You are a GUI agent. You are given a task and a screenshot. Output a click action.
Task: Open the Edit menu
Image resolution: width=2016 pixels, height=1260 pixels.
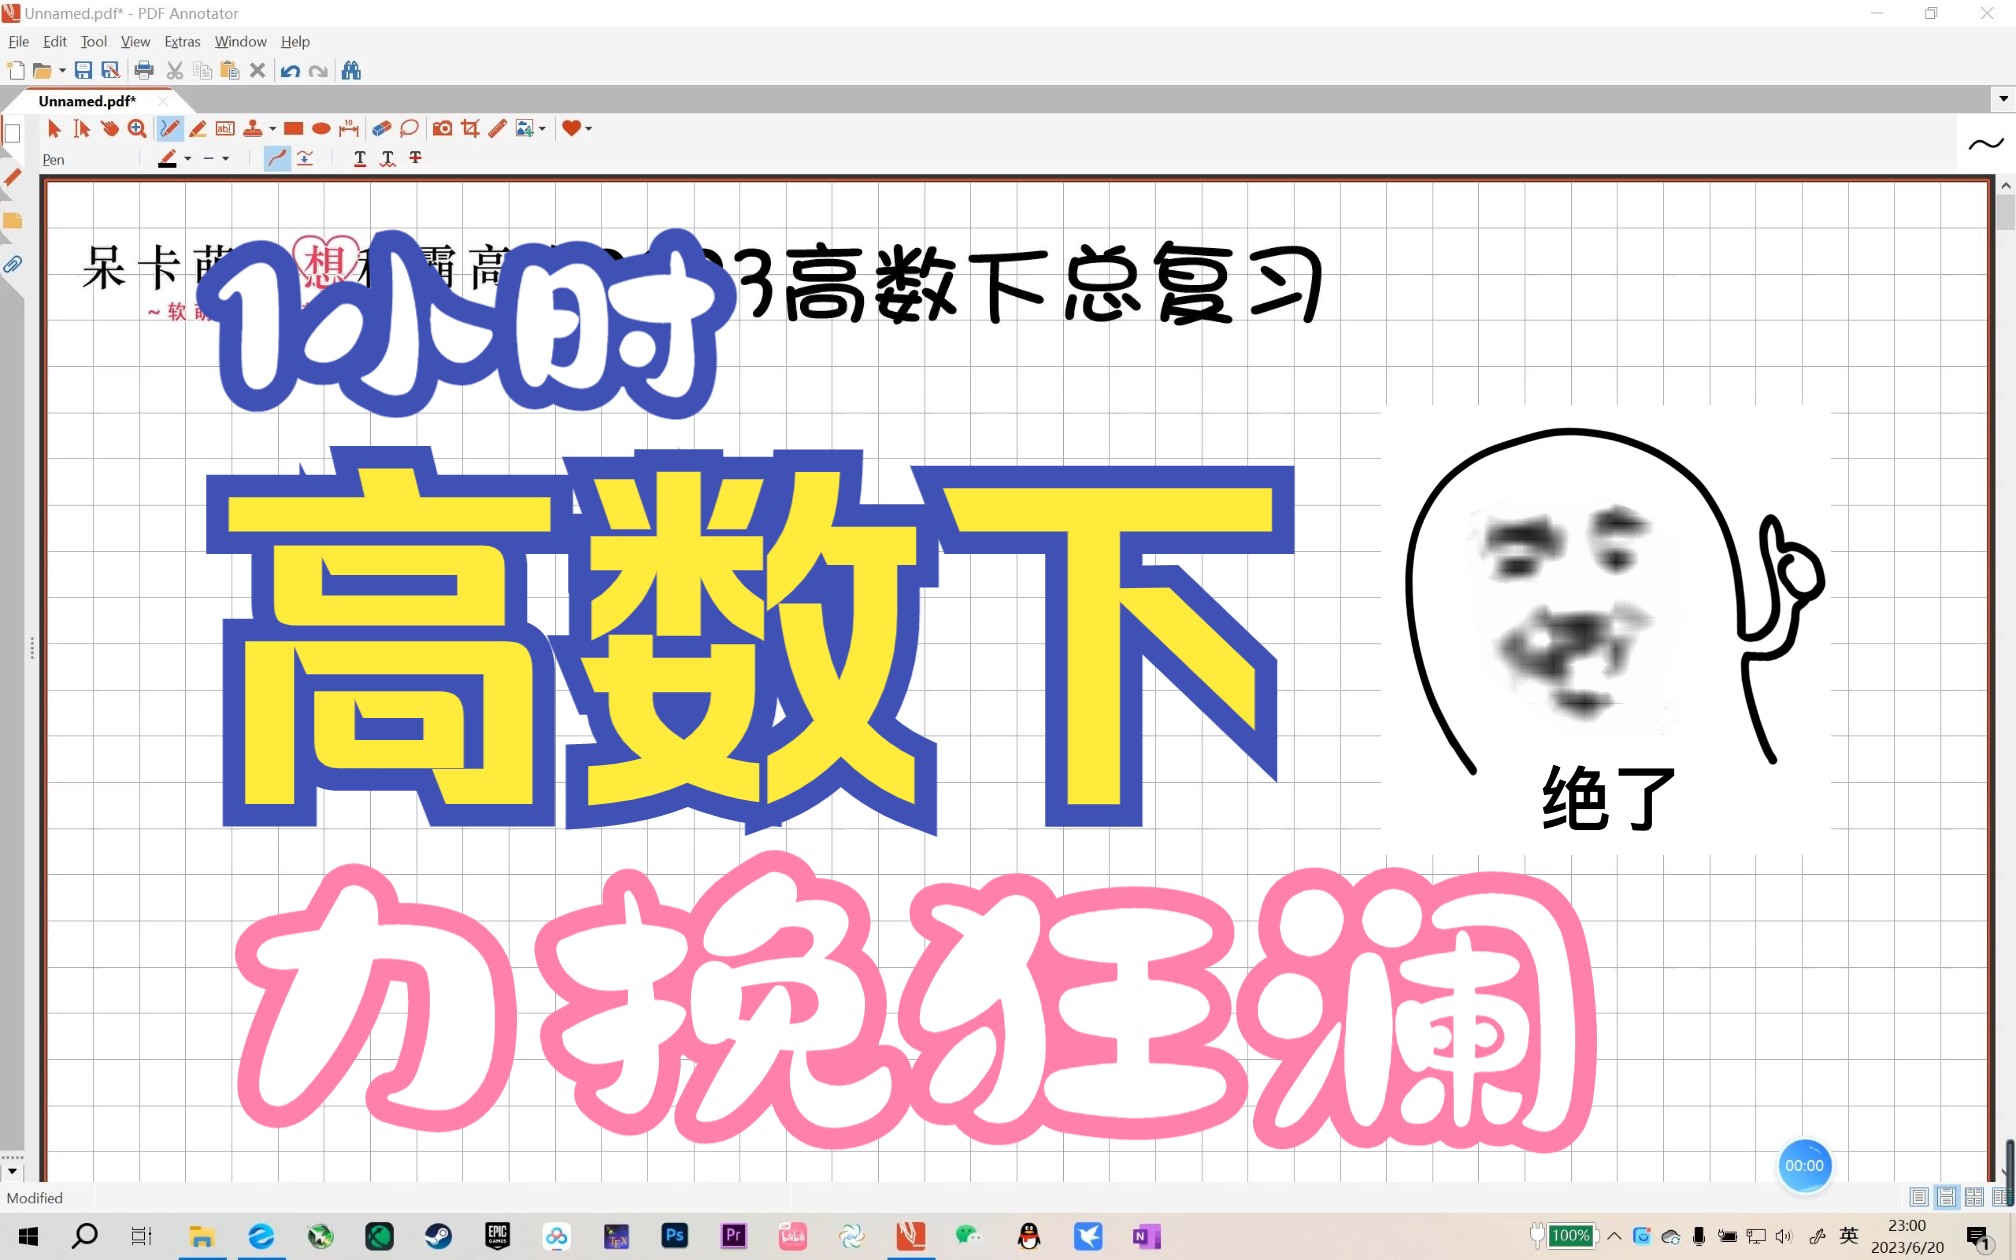coord(54,42)
